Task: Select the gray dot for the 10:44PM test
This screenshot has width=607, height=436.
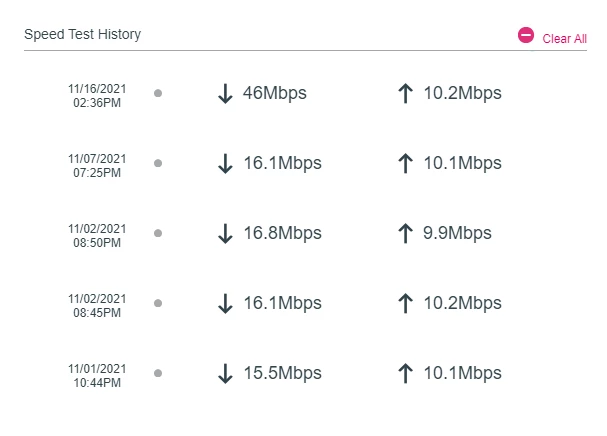Action: (x=158, y=373)
